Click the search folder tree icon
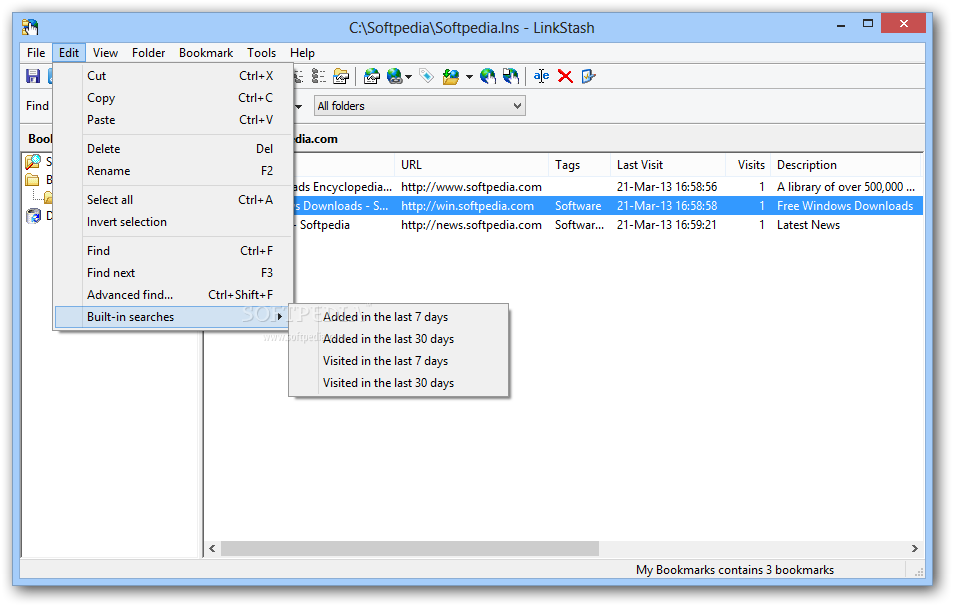Screen dimensions: 953x606 click(x=33, y=162)
